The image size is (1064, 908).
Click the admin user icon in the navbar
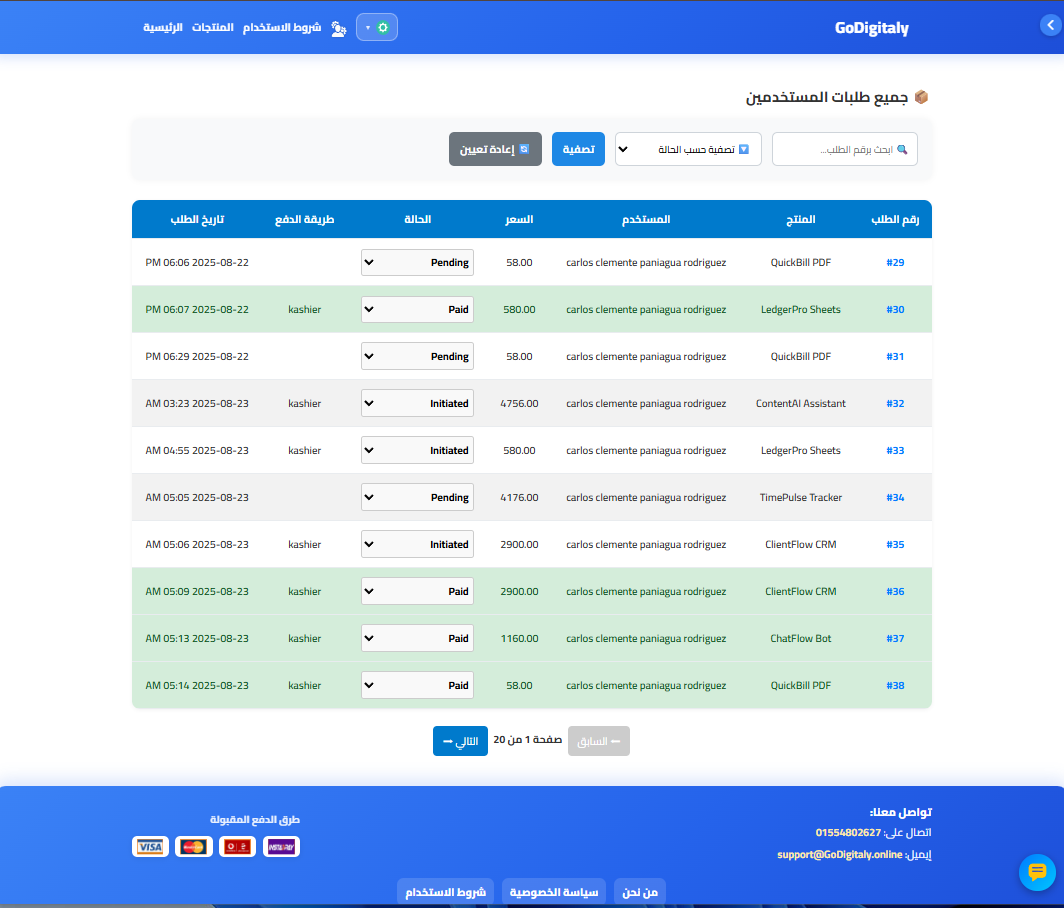tap(338, 29)
